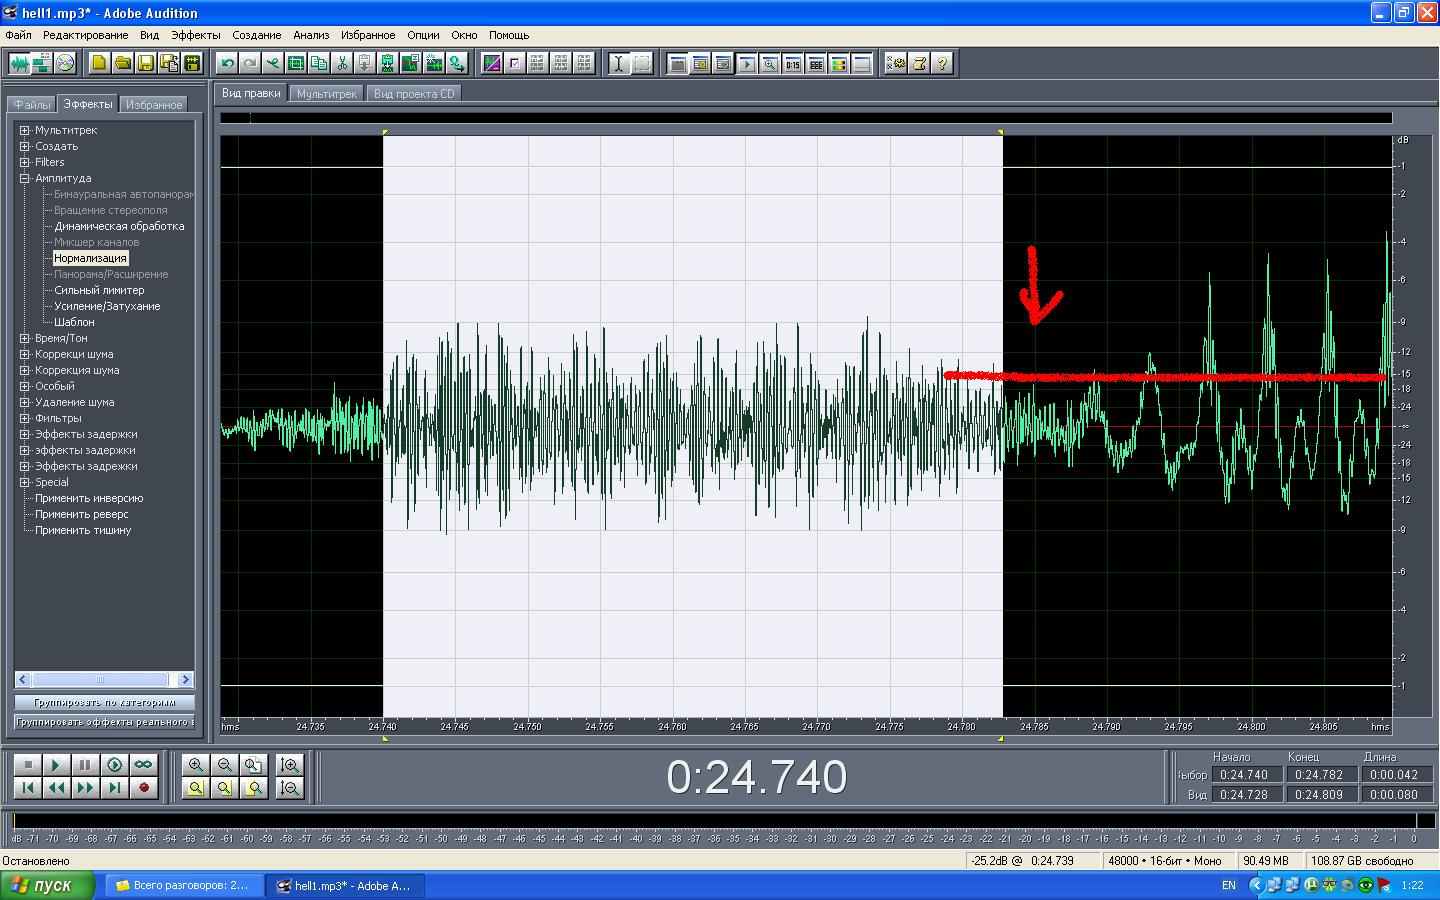Select Нормализация in the effects list
The width and height of the screenshot is (1440, 900).
(x=90, y=258)
